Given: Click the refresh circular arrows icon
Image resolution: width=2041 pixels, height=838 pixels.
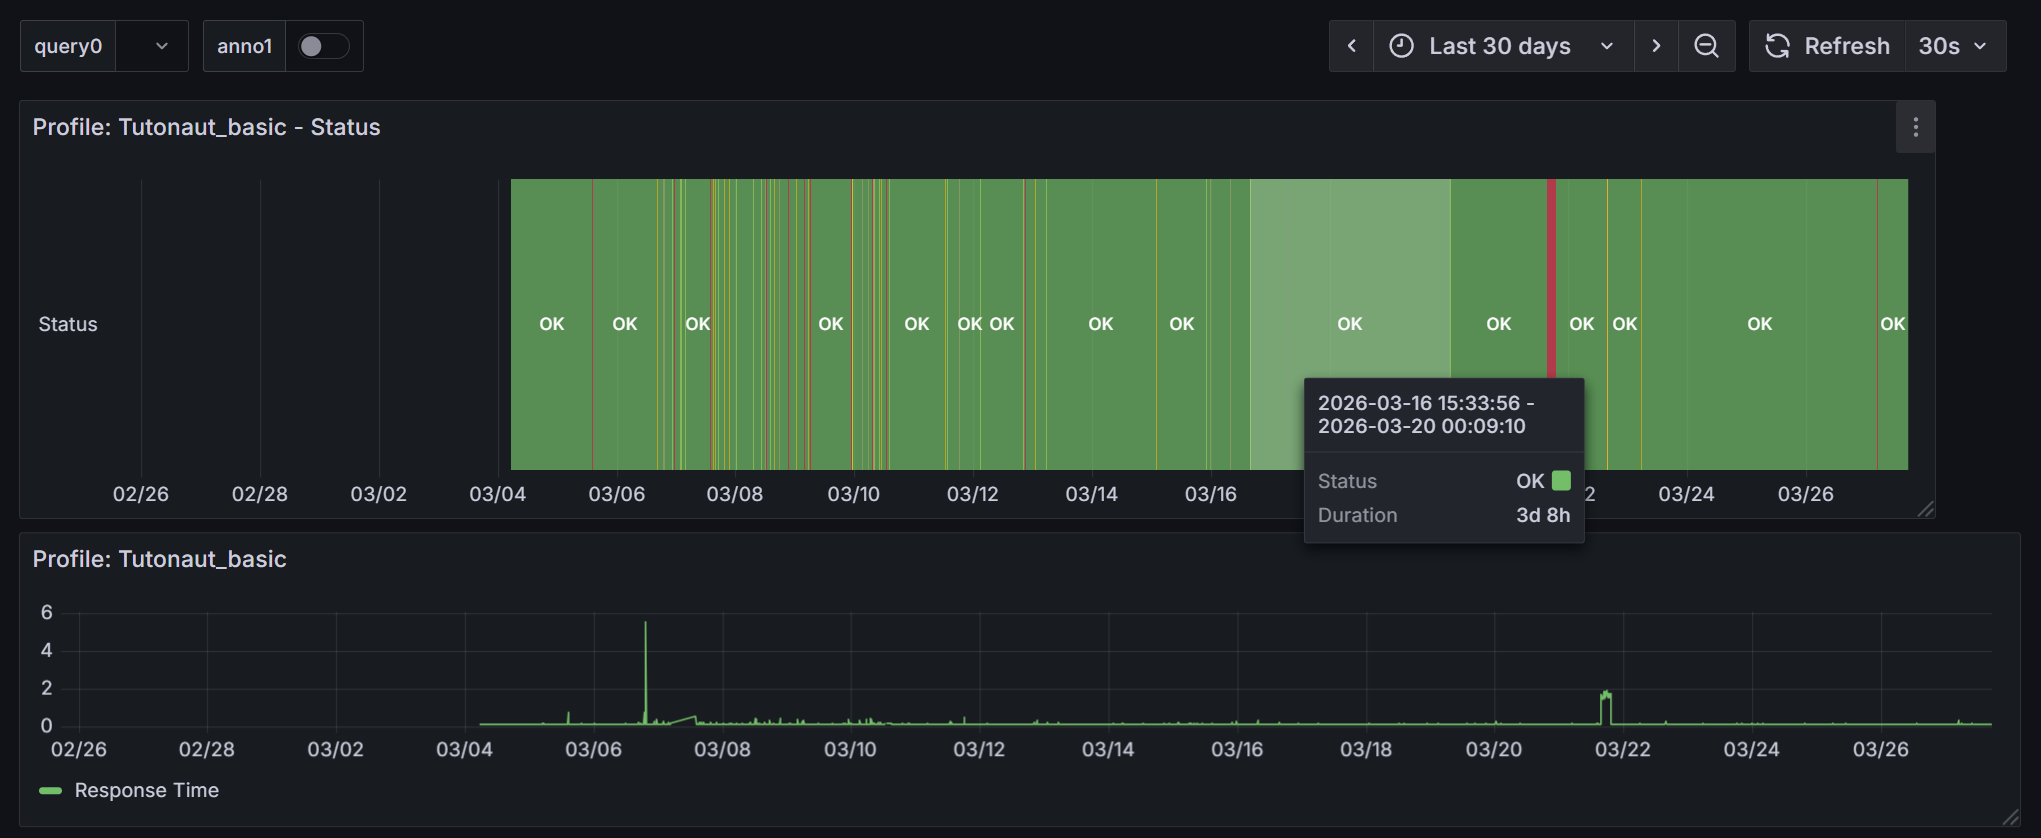Looking at the screenshot, I should click(1777, 46).
